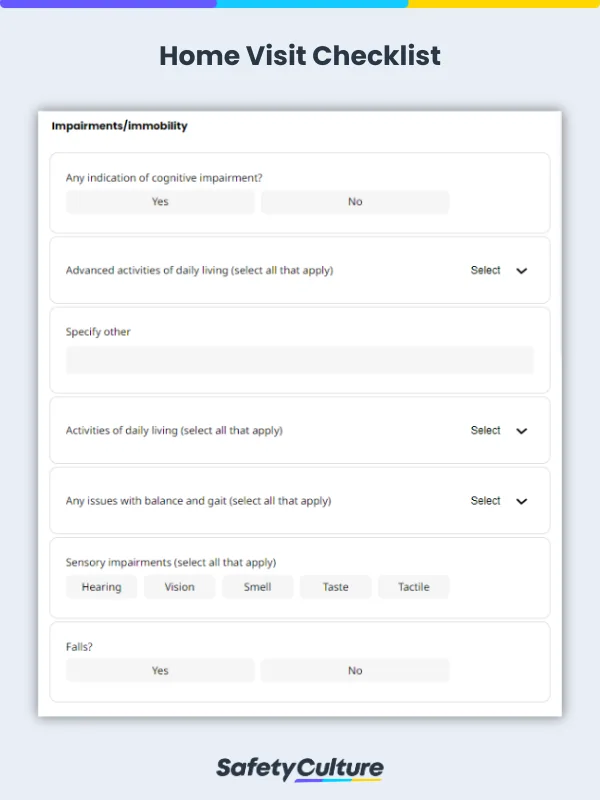Select No for the Falls question
This screenshot has height=800, width=600.
click(355, 671)
